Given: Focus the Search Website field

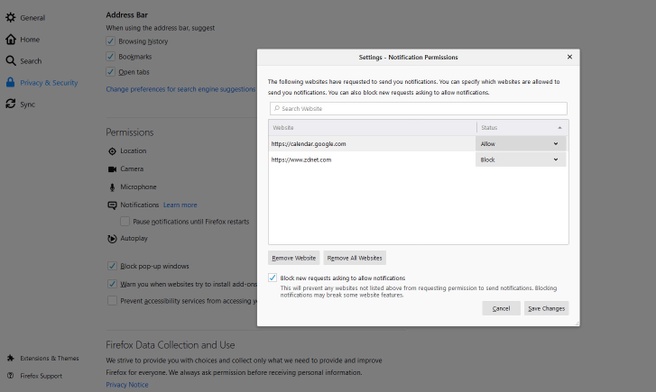Looking at the screenshot, I should tap(418, 108).
